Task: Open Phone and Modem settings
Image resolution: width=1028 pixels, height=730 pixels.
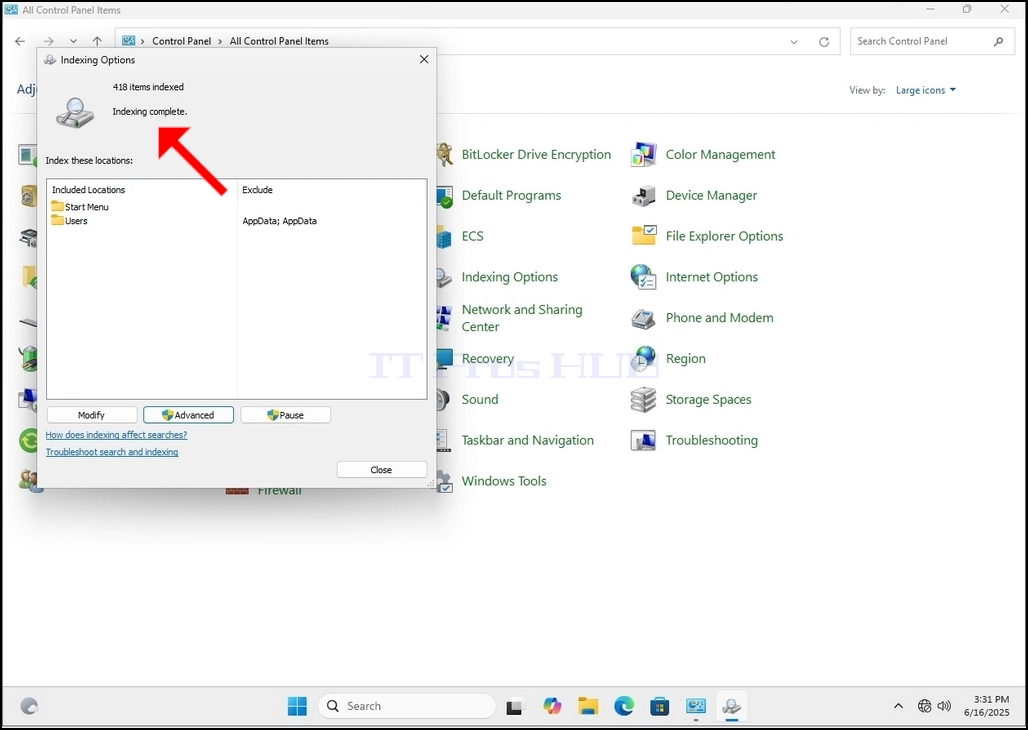Action: pyautogui.click(x=719, y=317)
